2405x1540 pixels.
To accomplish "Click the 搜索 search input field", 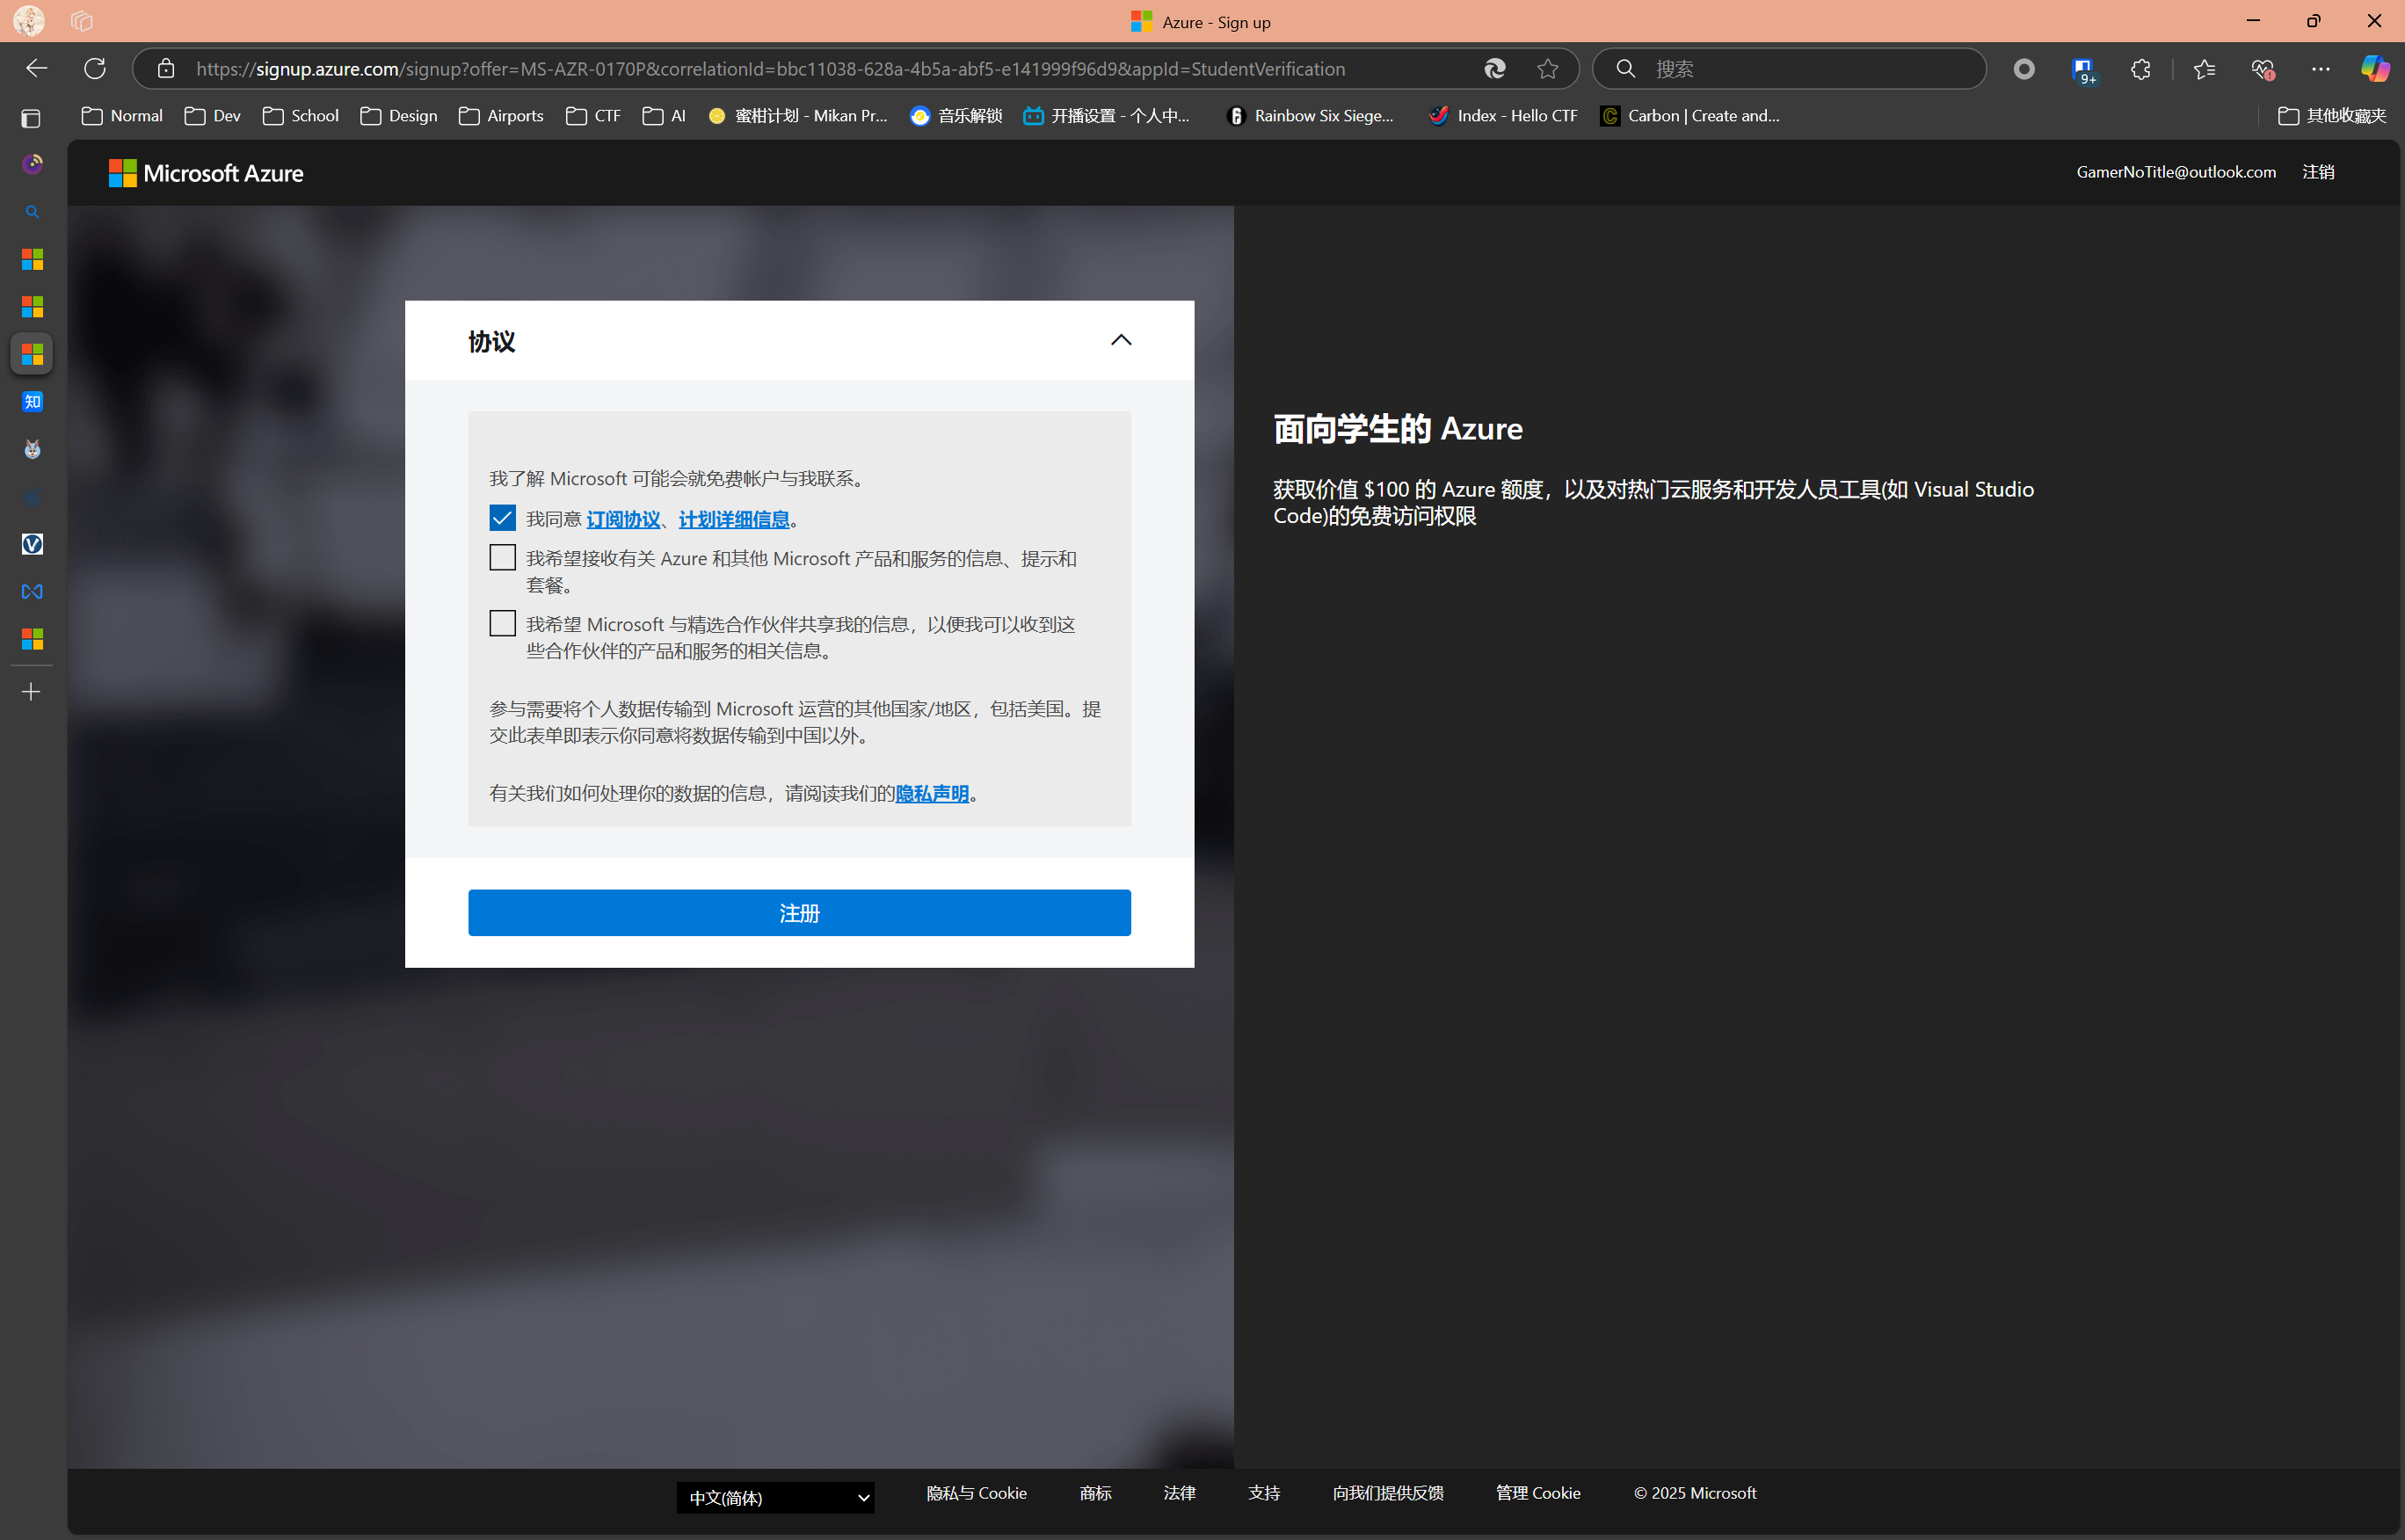I will (1800, 68).
